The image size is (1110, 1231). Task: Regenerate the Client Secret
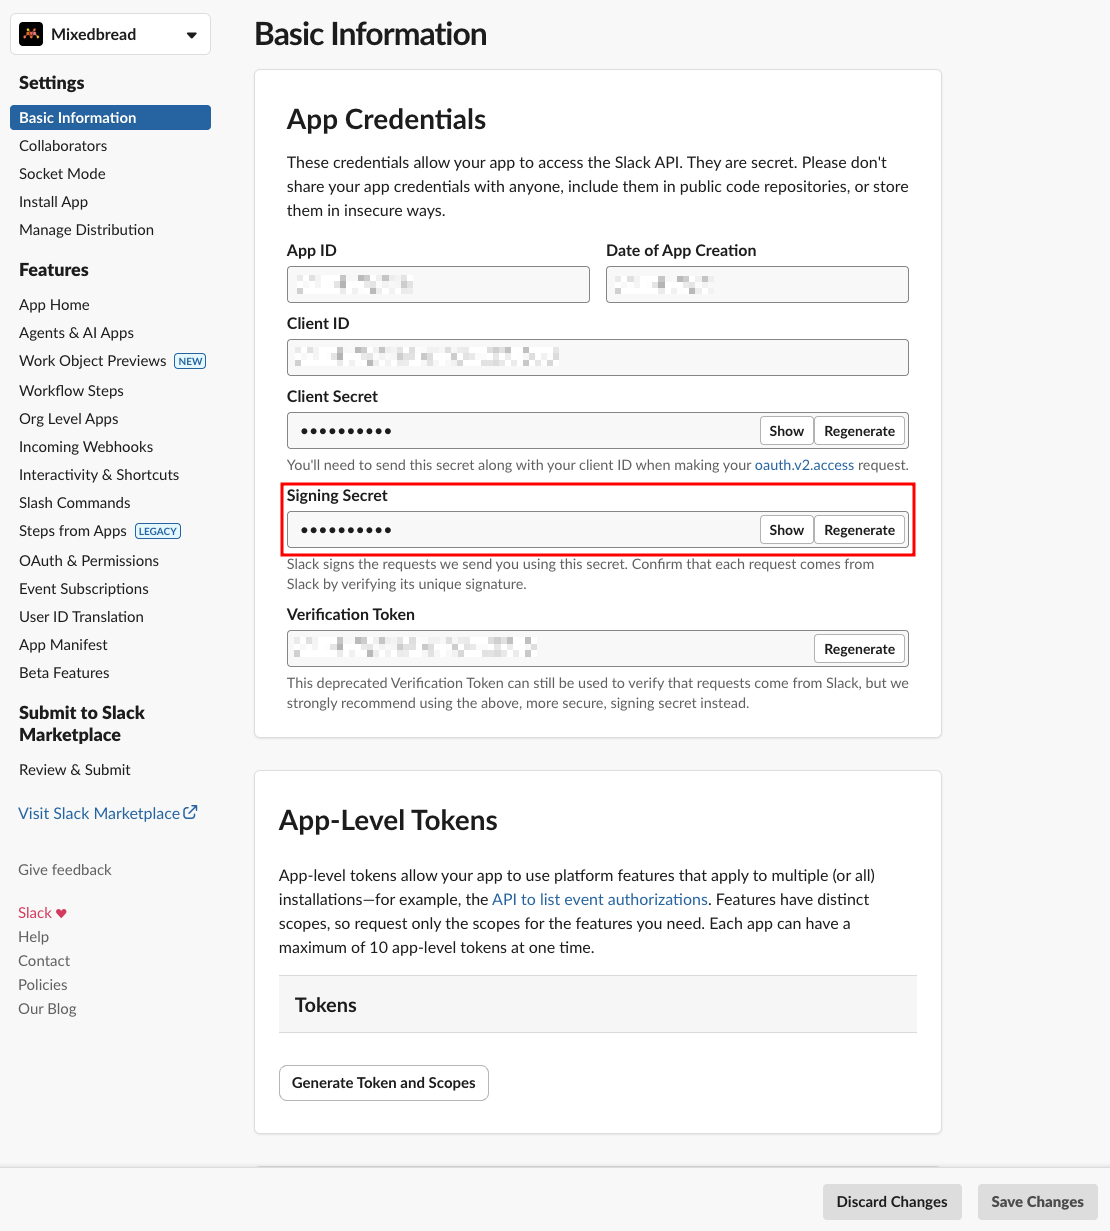859,431
